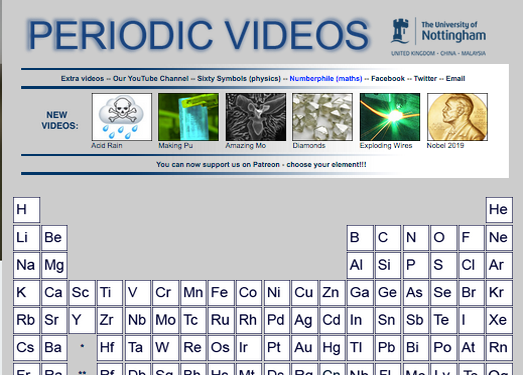Open the Au gold element cell
This screenshot has height=375, width=523.
305,348
